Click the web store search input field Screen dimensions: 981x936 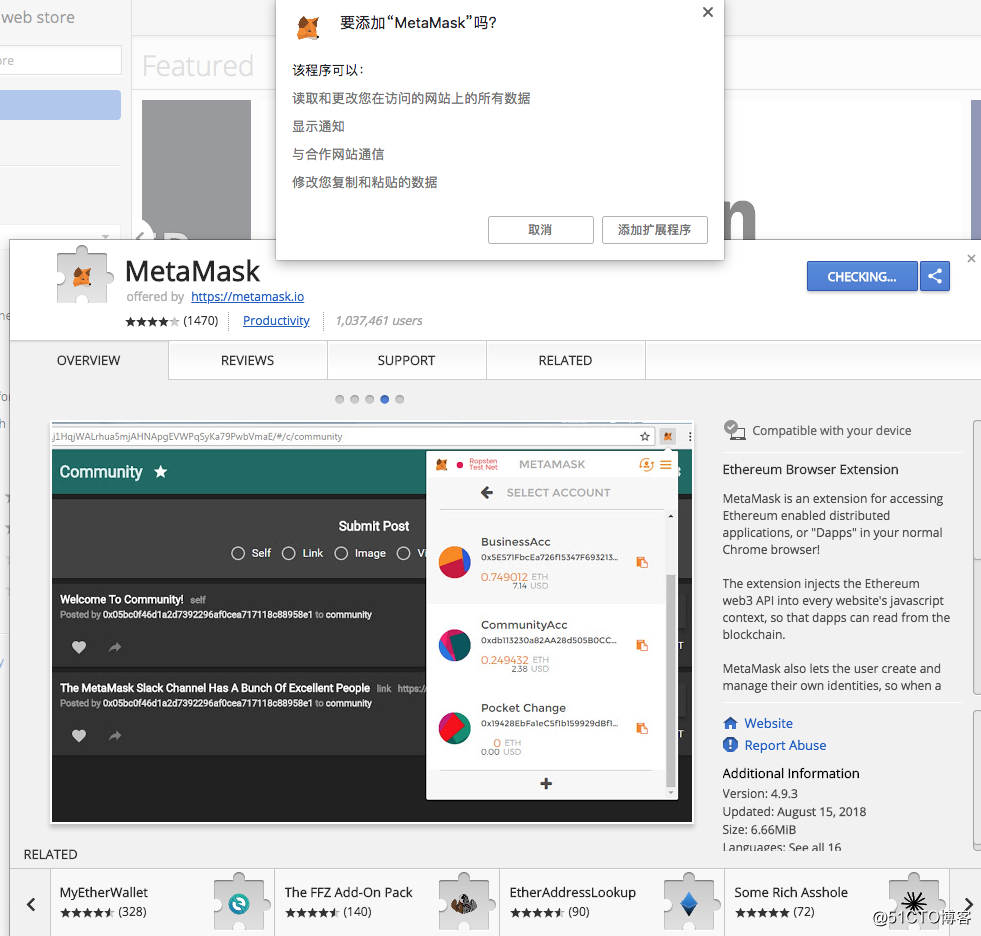point(60,61)
